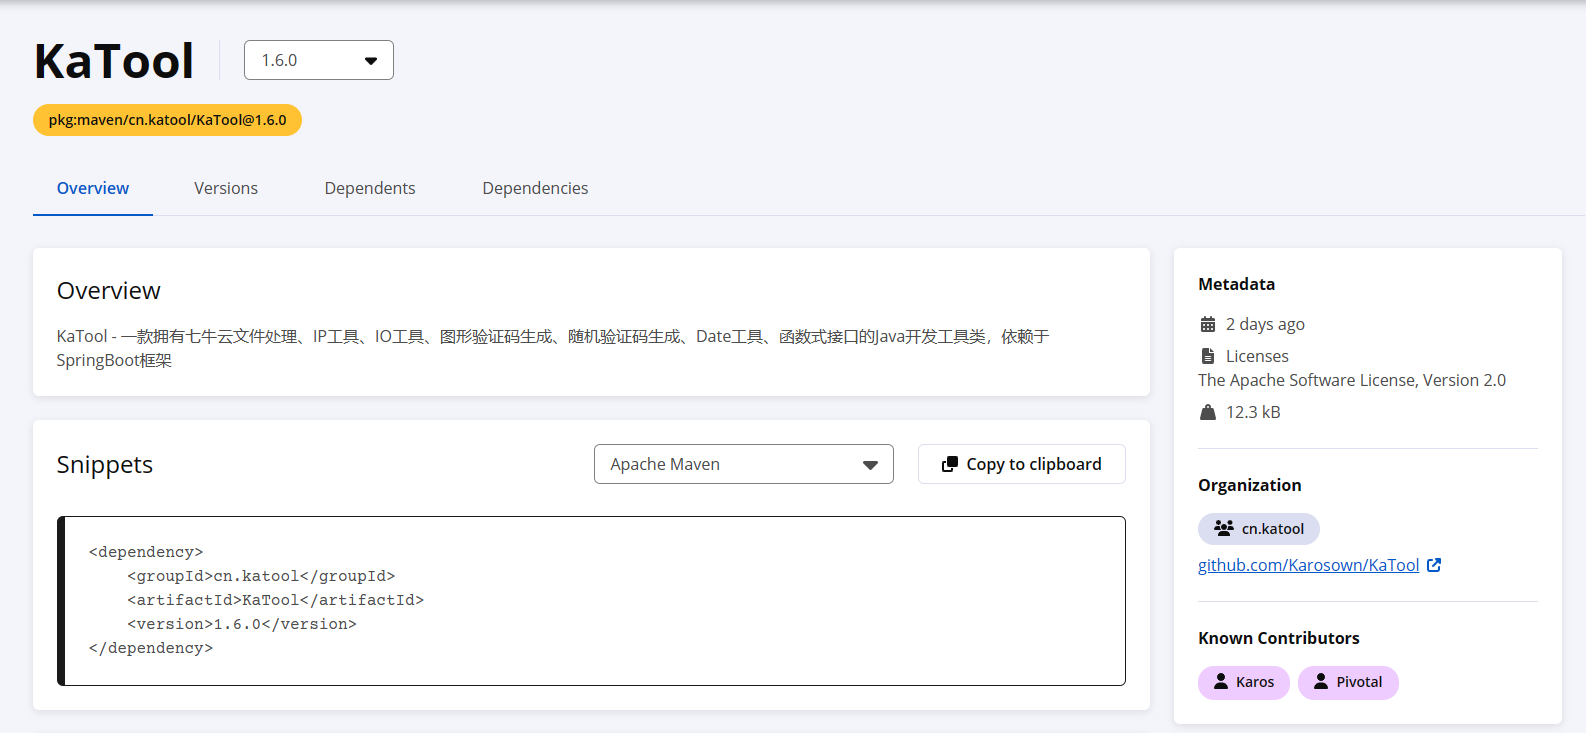This screenshot has height=733, width=1586.
Task: Click the external link icon after GitHub URL
Action: 1434,565
